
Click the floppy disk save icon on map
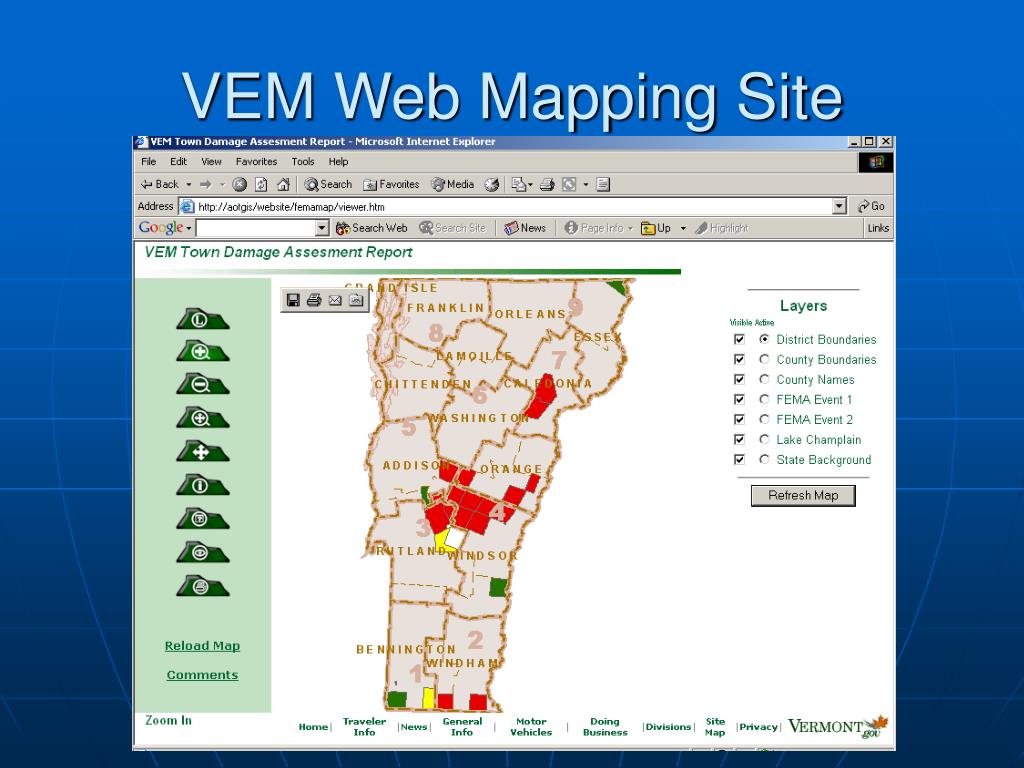293,300
